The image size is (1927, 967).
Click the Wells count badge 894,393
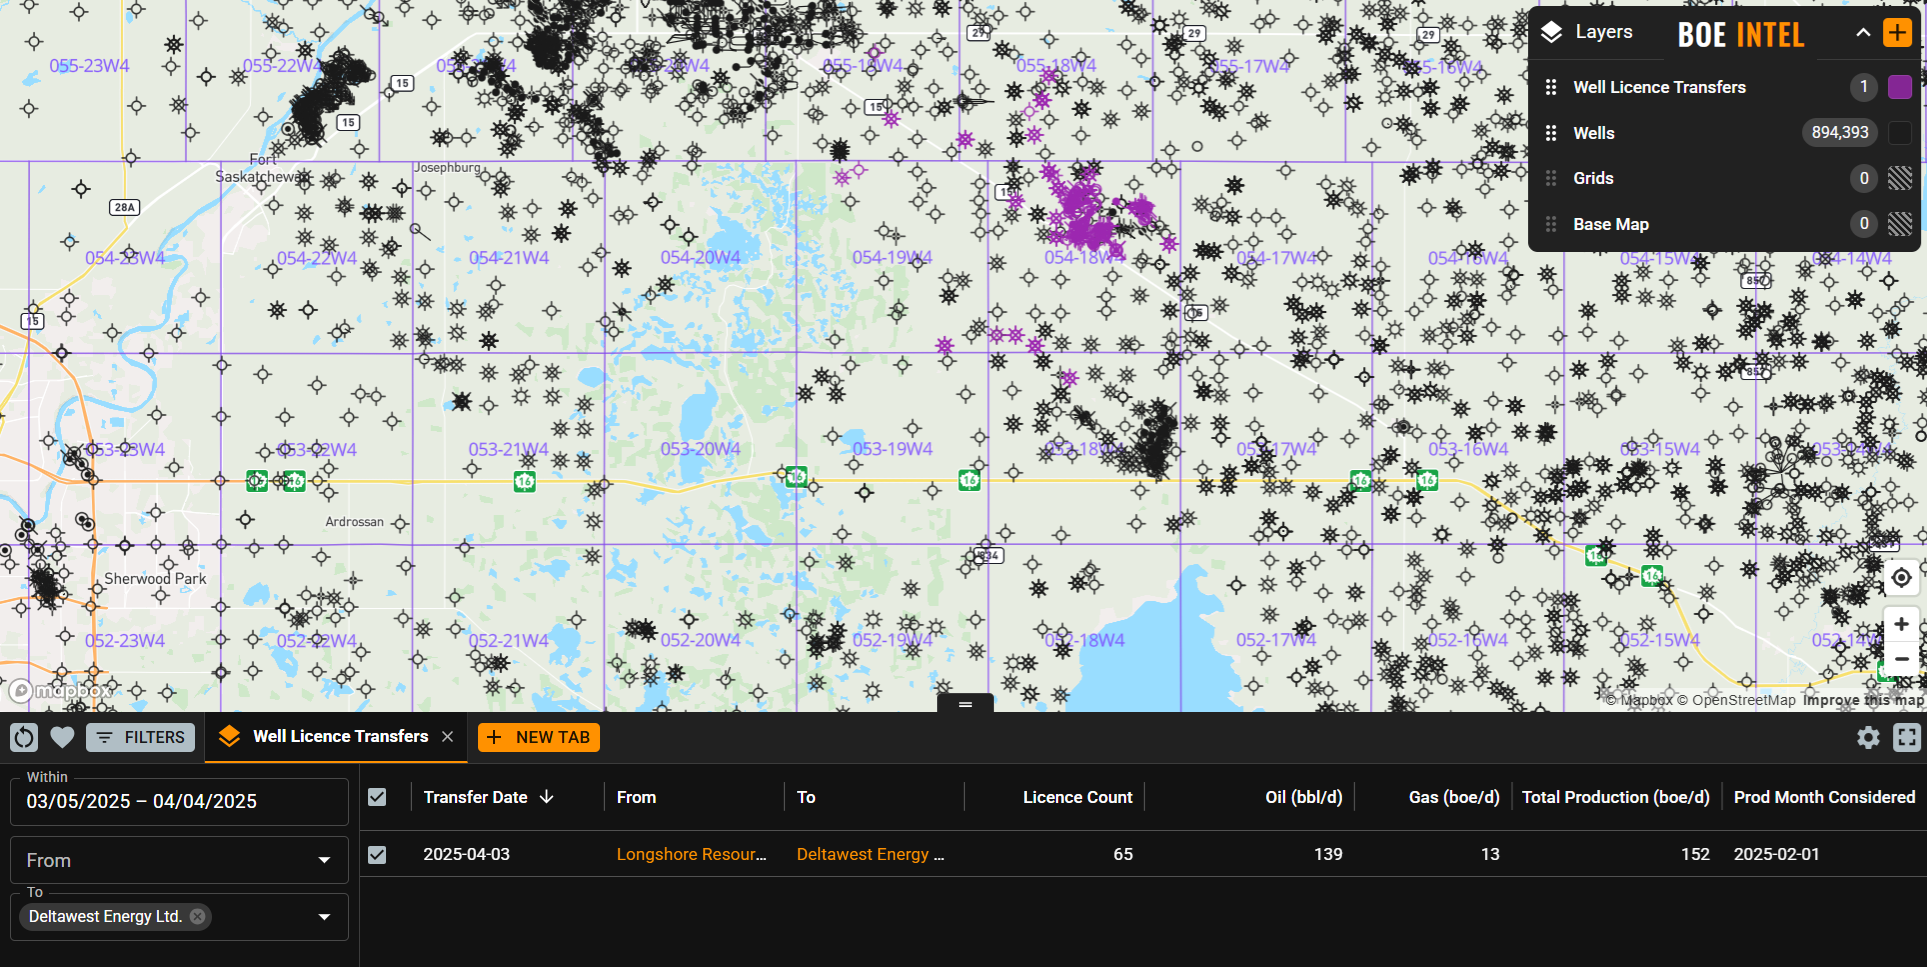1840,132
